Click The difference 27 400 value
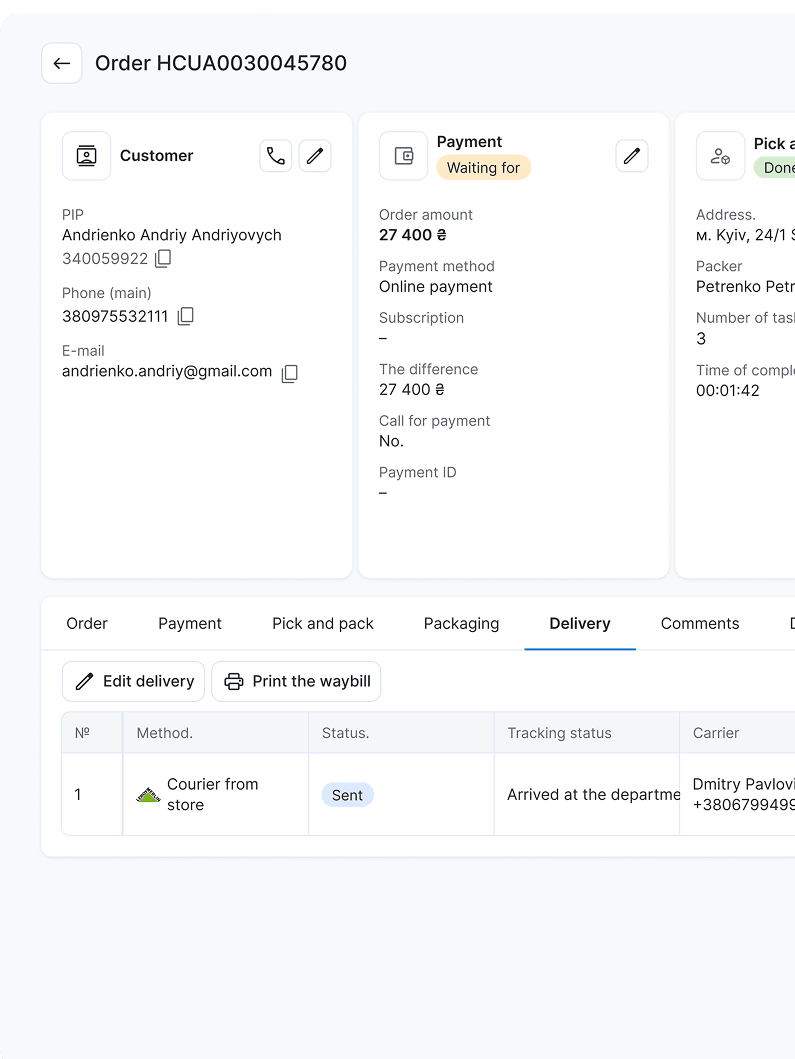This screenshot has width=795, height=1059. [x=411, y=390]
